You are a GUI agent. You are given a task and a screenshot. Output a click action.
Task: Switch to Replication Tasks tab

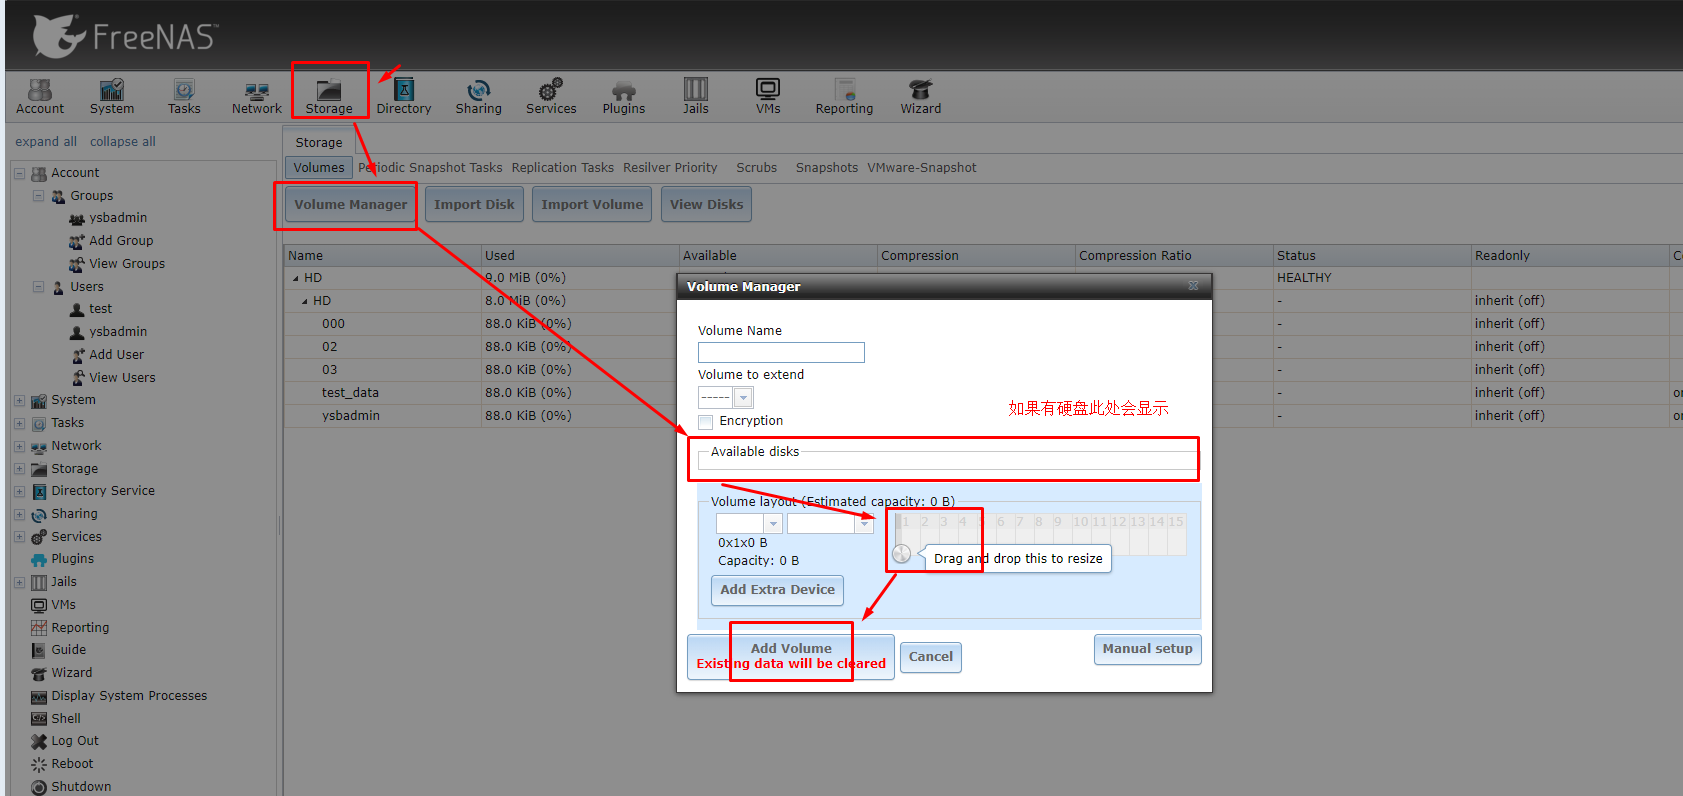tap(563, 168)
